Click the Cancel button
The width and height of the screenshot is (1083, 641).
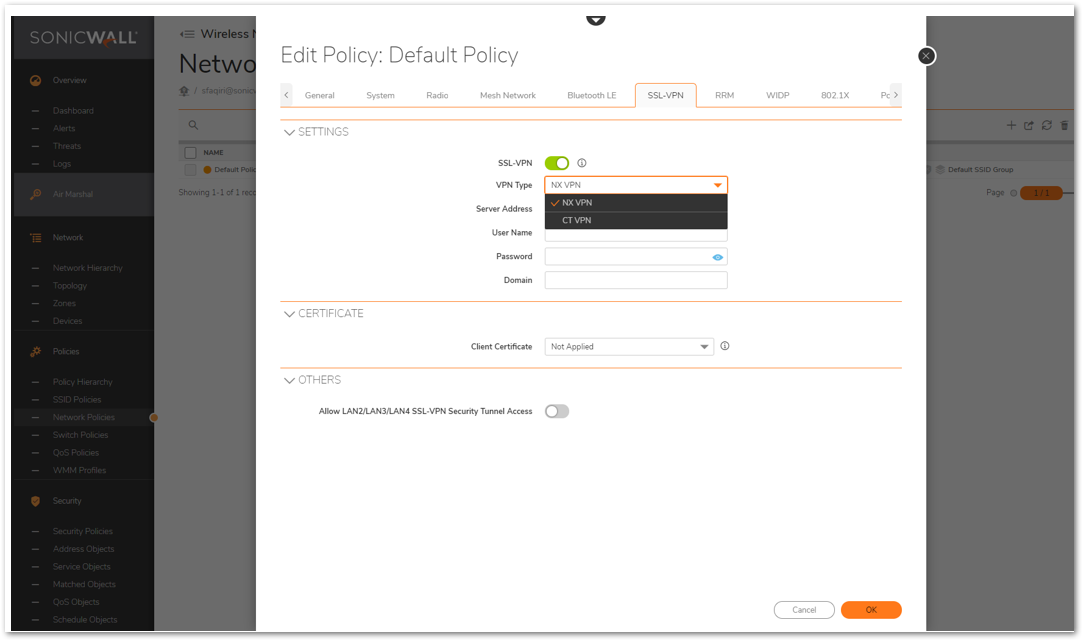804,610
